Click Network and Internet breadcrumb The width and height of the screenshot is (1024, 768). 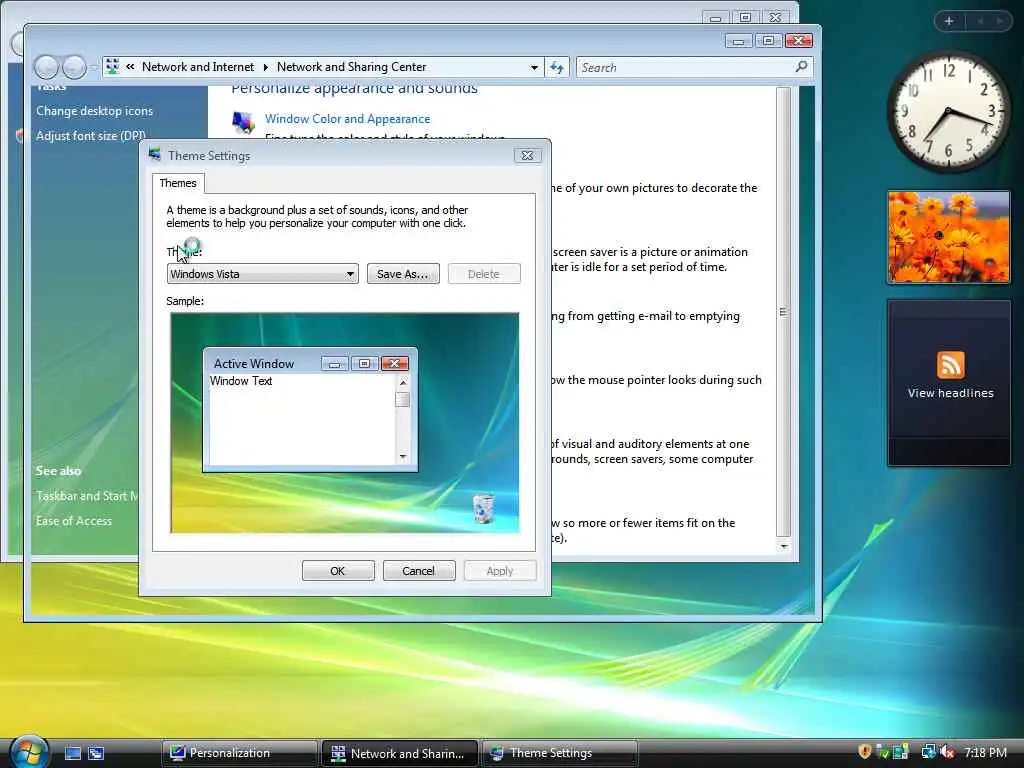[198, 67]
